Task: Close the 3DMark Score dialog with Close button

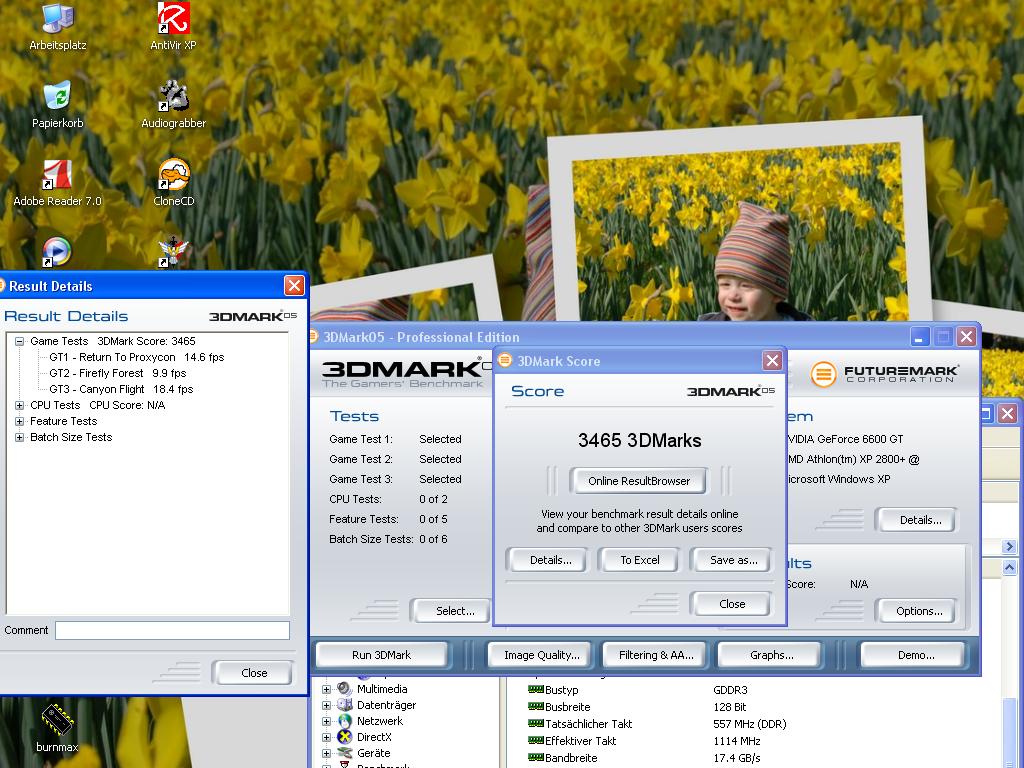Action: [x=731, y=604]
